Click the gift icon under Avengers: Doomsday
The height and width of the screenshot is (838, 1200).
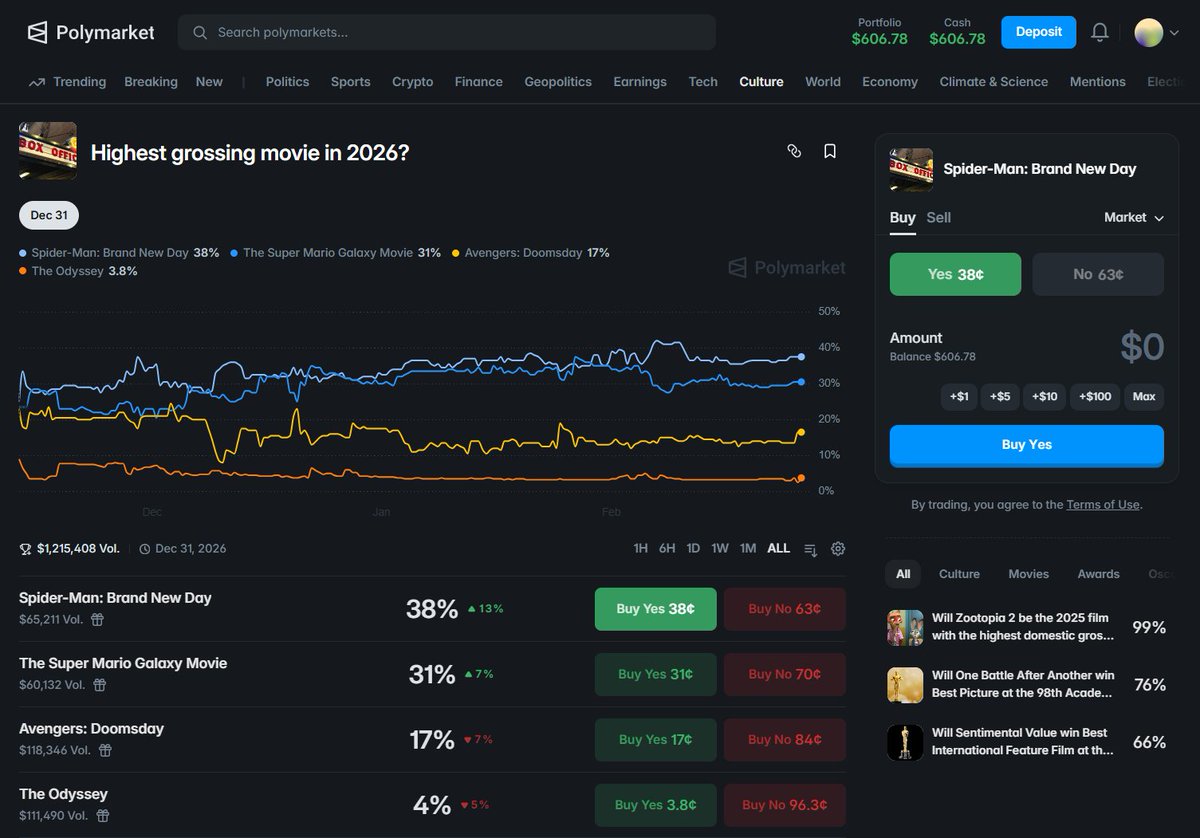(x=105, y=750)
